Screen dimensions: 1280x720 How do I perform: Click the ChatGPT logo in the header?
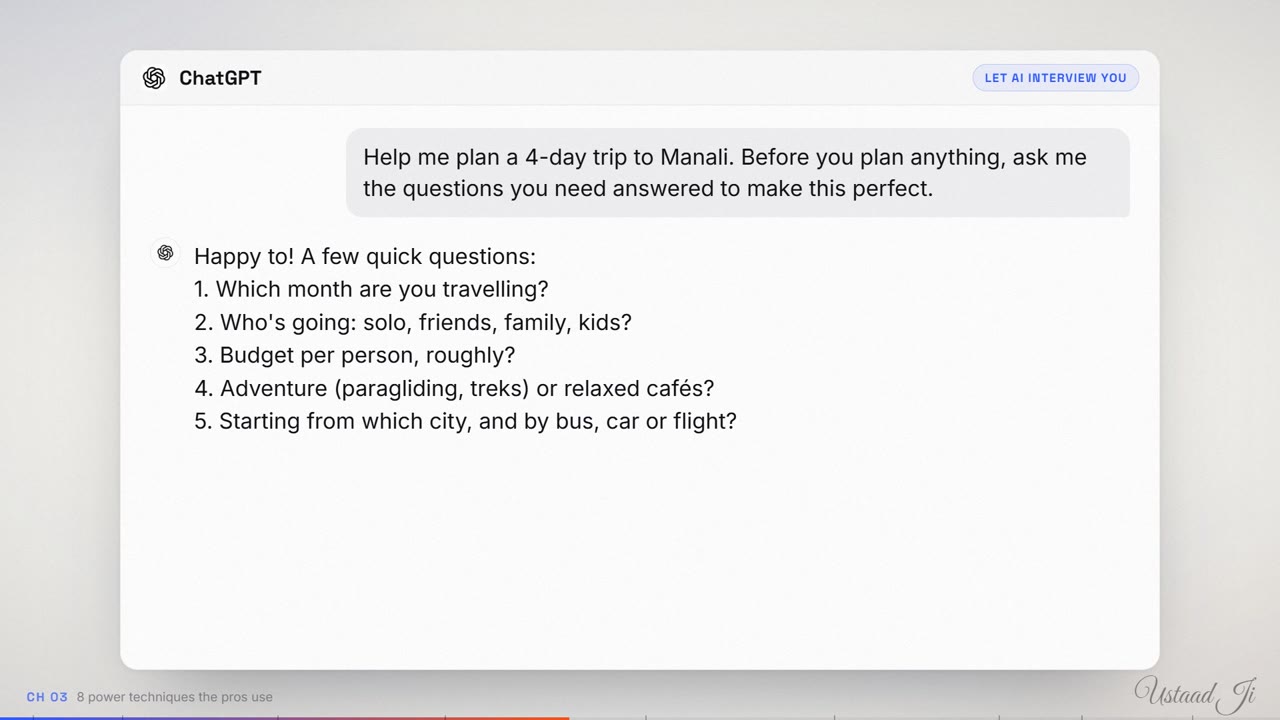(154, 78)
